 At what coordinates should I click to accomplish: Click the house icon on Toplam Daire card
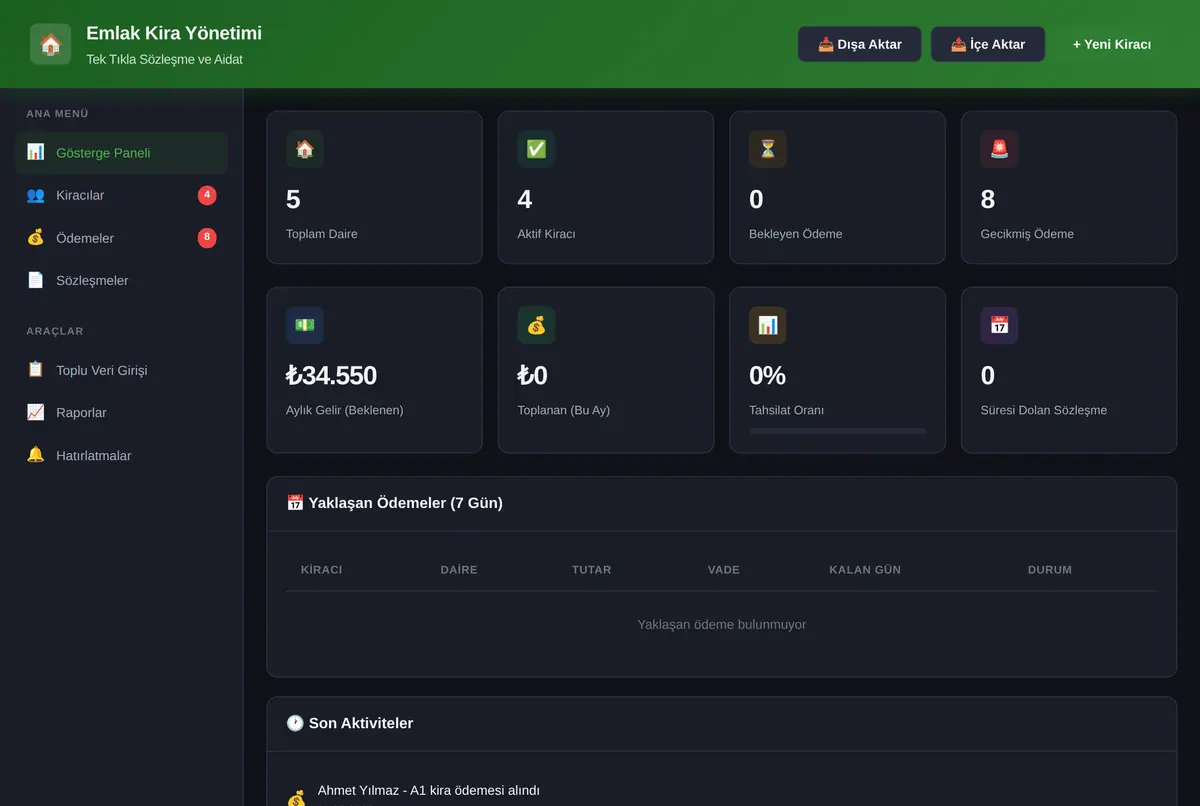tap(305, 149)
